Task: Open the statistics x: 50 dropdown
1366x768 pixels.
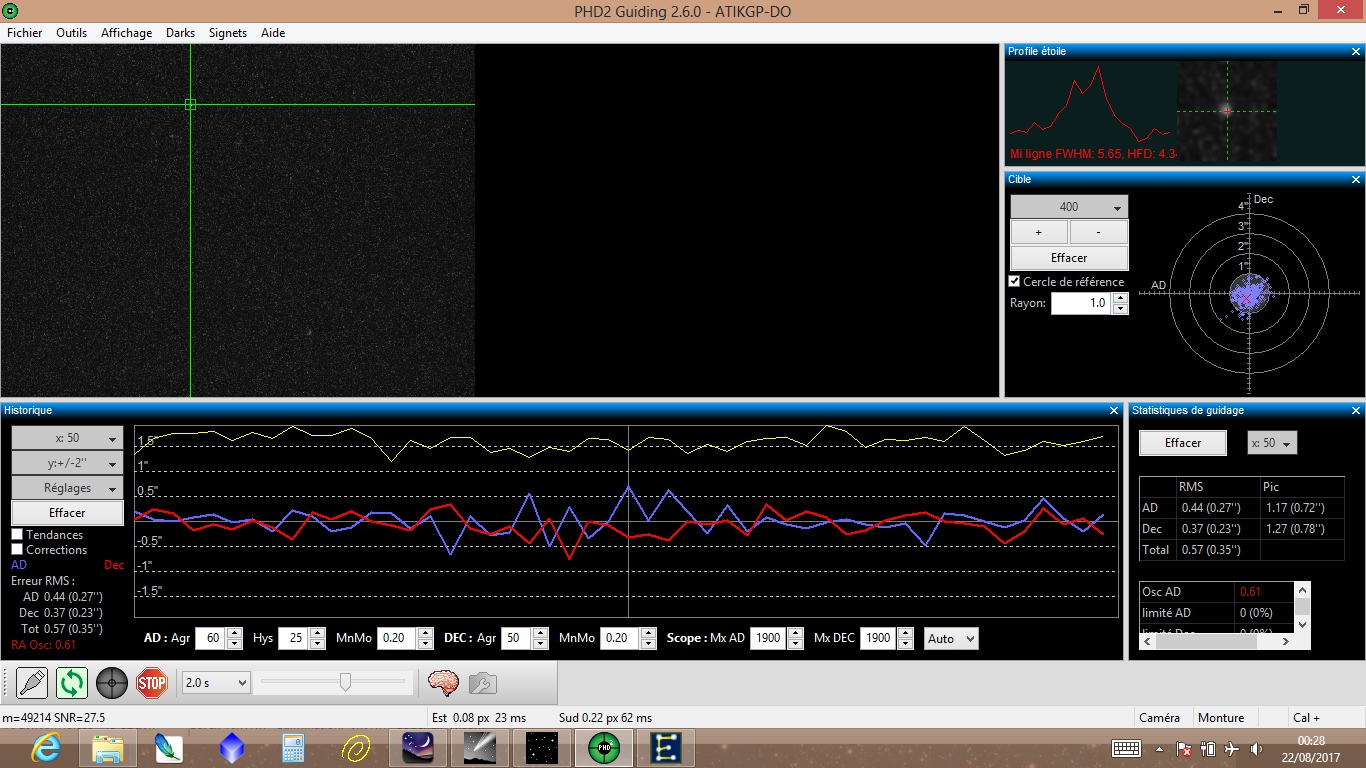Action: pos(1273,443)
